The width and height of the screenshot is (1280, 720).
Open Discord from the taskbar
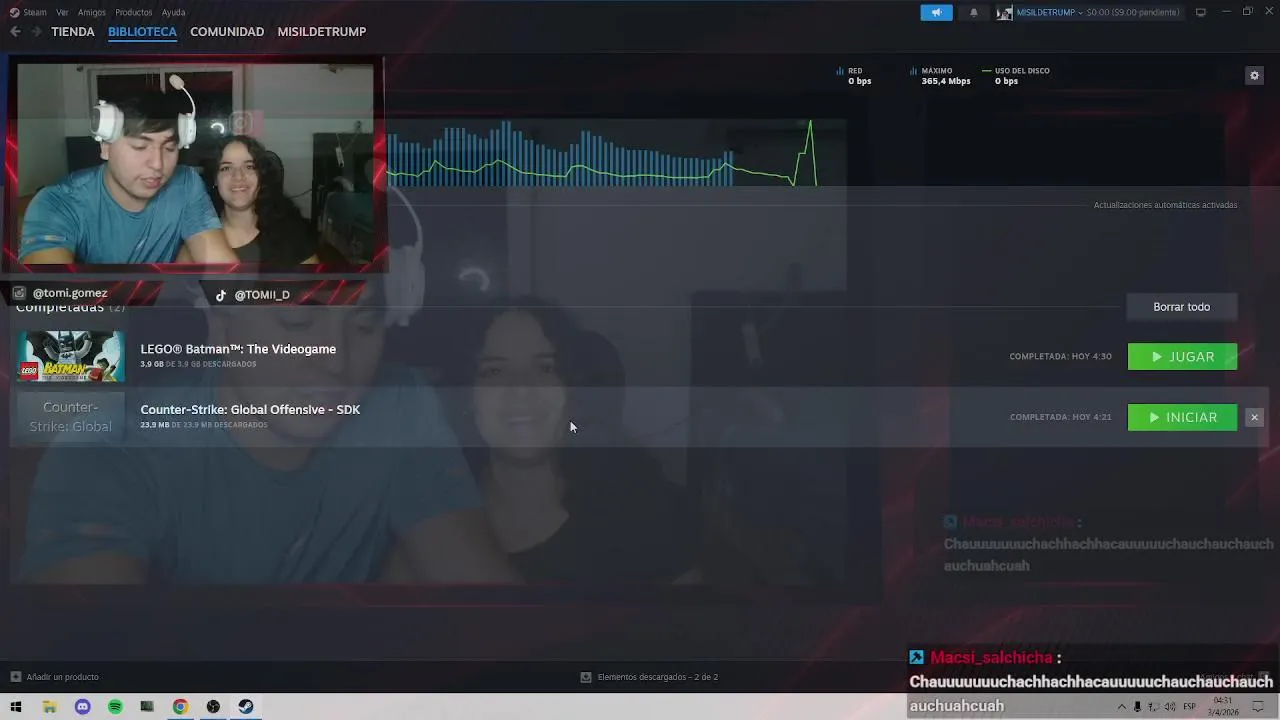[82, 707]
